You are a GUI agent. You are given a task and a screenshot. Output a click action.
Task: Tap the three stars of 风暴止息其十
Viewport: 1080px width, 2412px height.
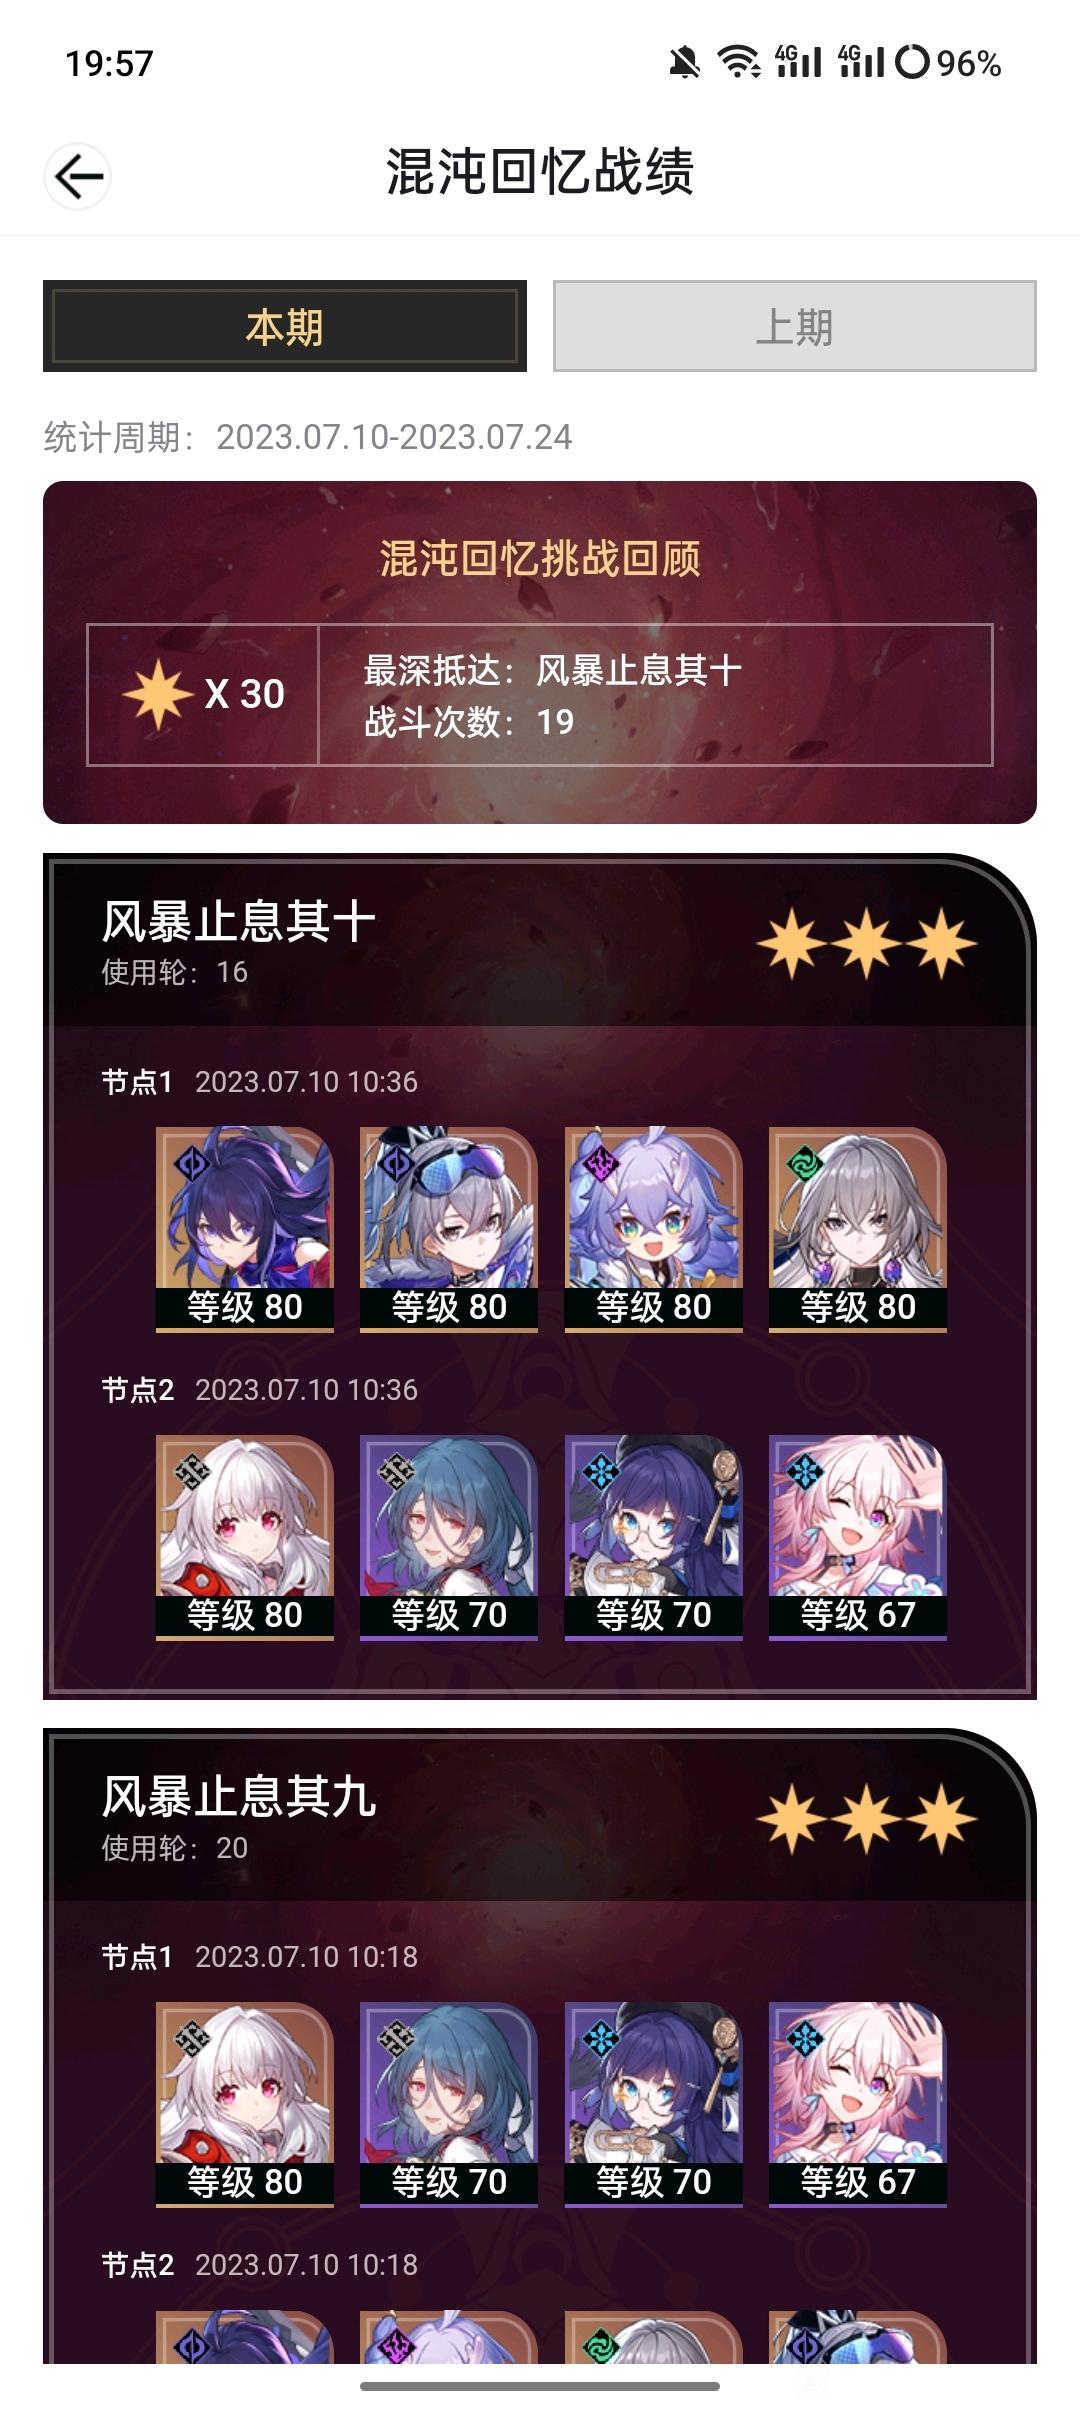(866, 943)
